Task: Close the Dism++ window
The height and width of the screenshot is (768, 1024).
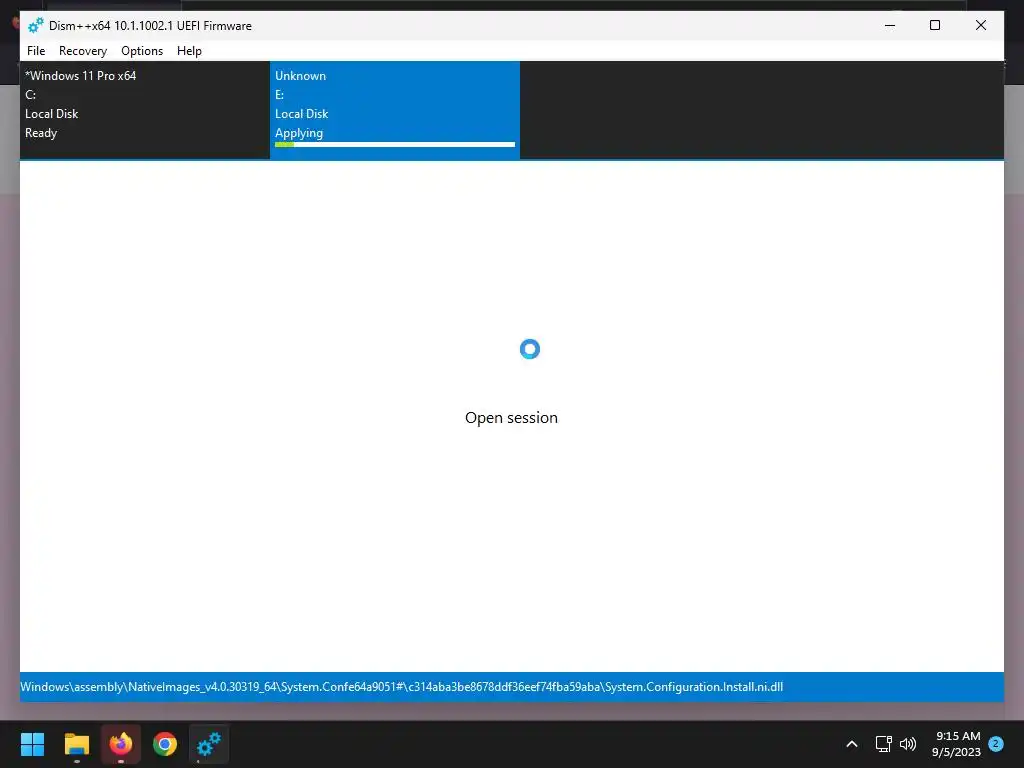Action: [x=981, y=25]
